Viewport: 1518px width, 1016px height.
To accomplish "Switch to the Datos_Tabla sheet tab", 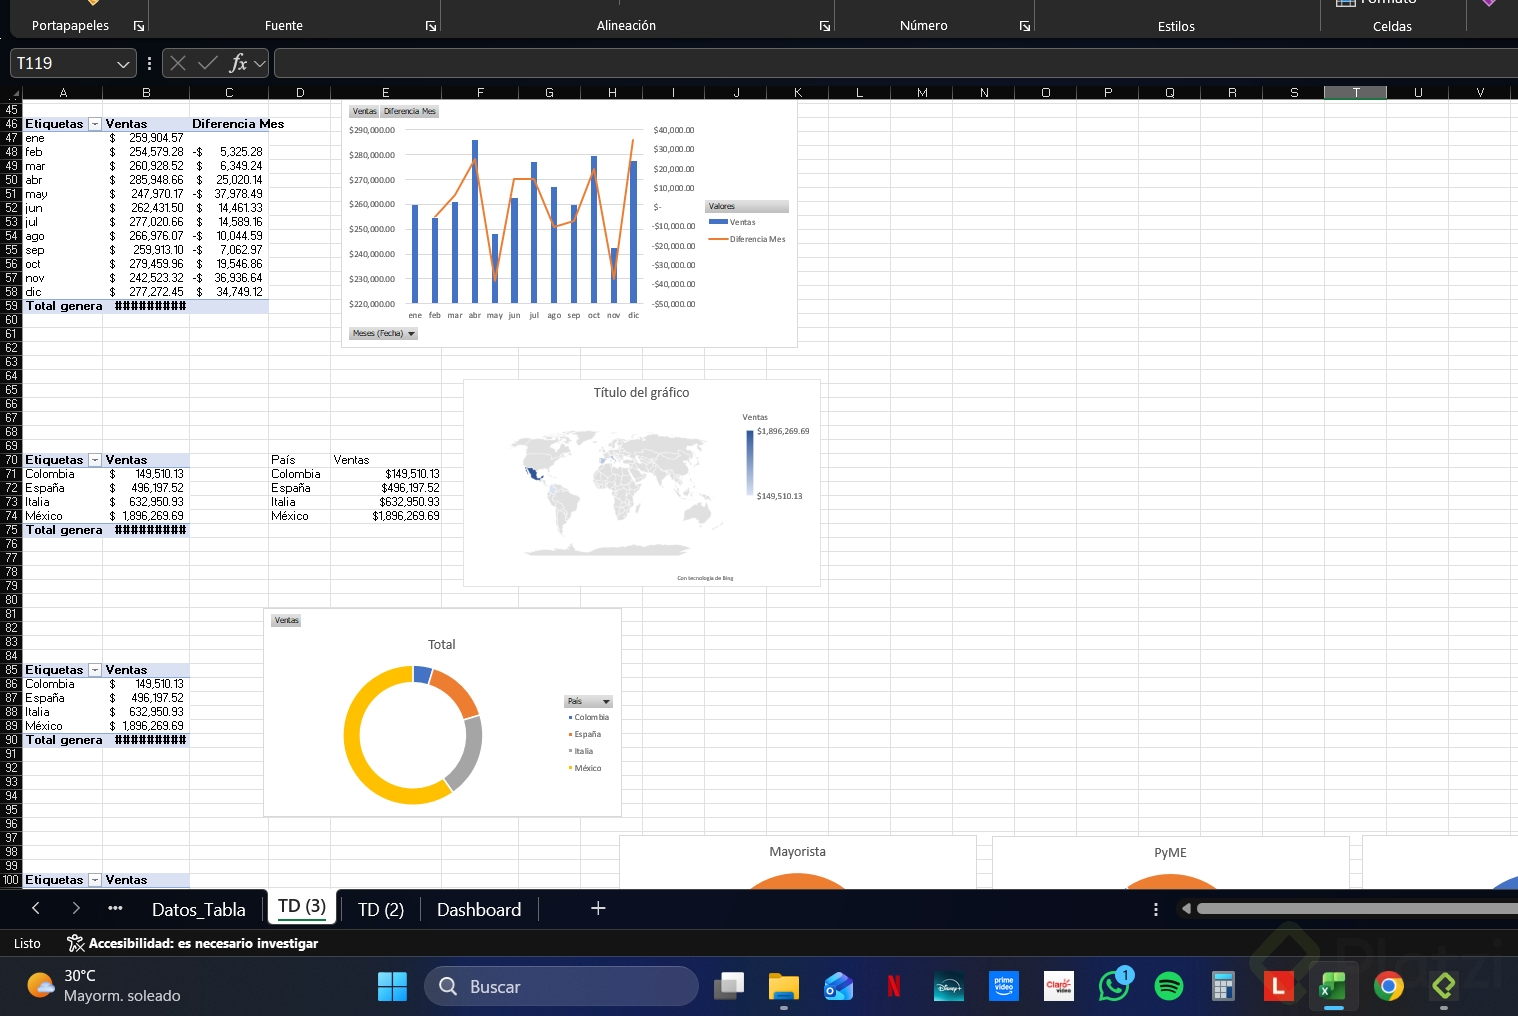I will (198, 909).
